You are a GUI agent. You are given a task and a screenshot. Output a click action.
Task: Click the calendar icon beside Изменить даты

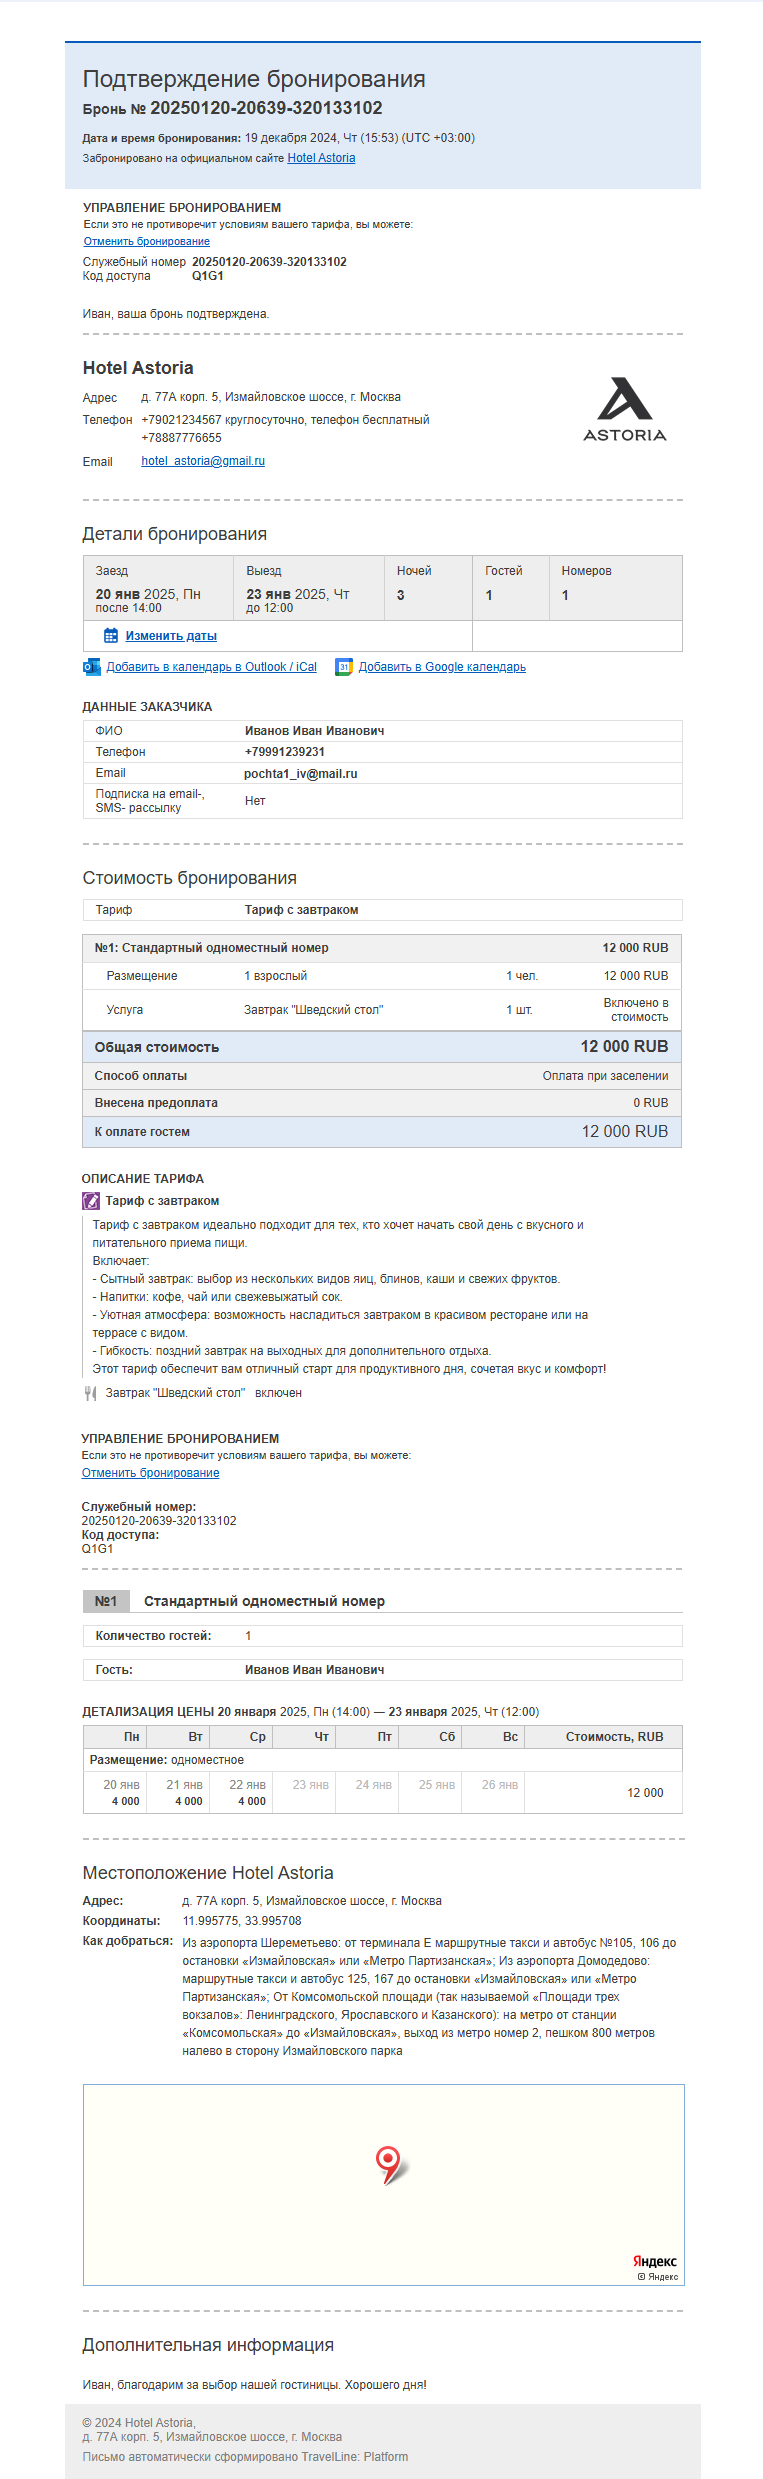point(111,635)
